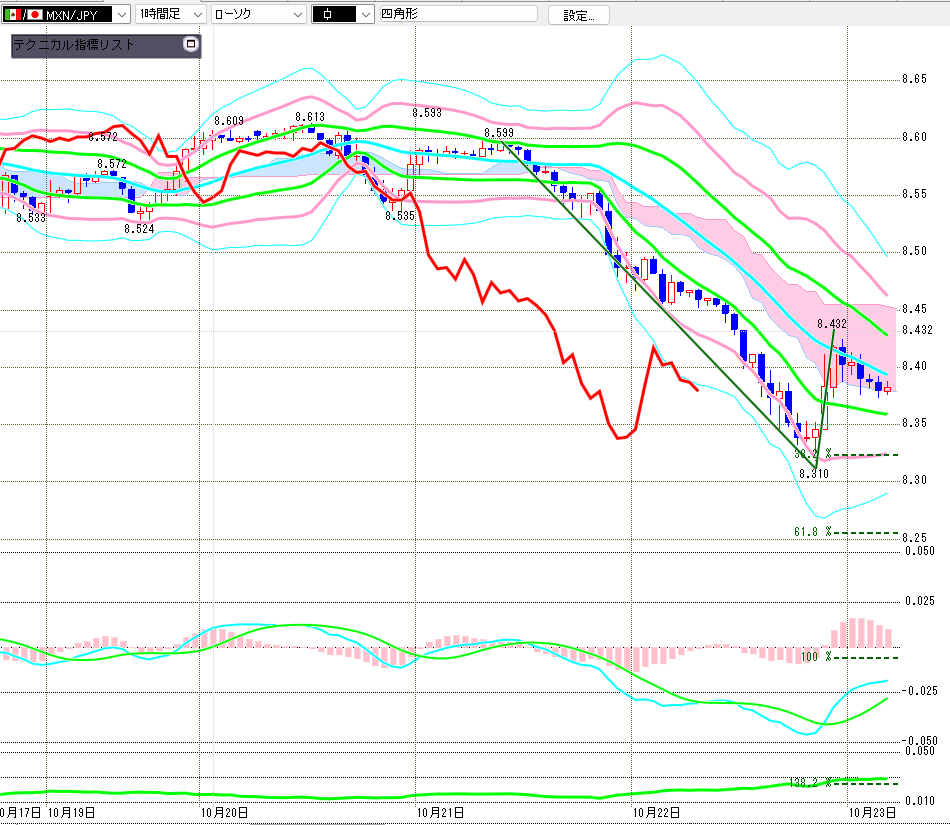950x825 pixels.
Task: Click the 8.533 price label
Action: click(x=31, y=217)
